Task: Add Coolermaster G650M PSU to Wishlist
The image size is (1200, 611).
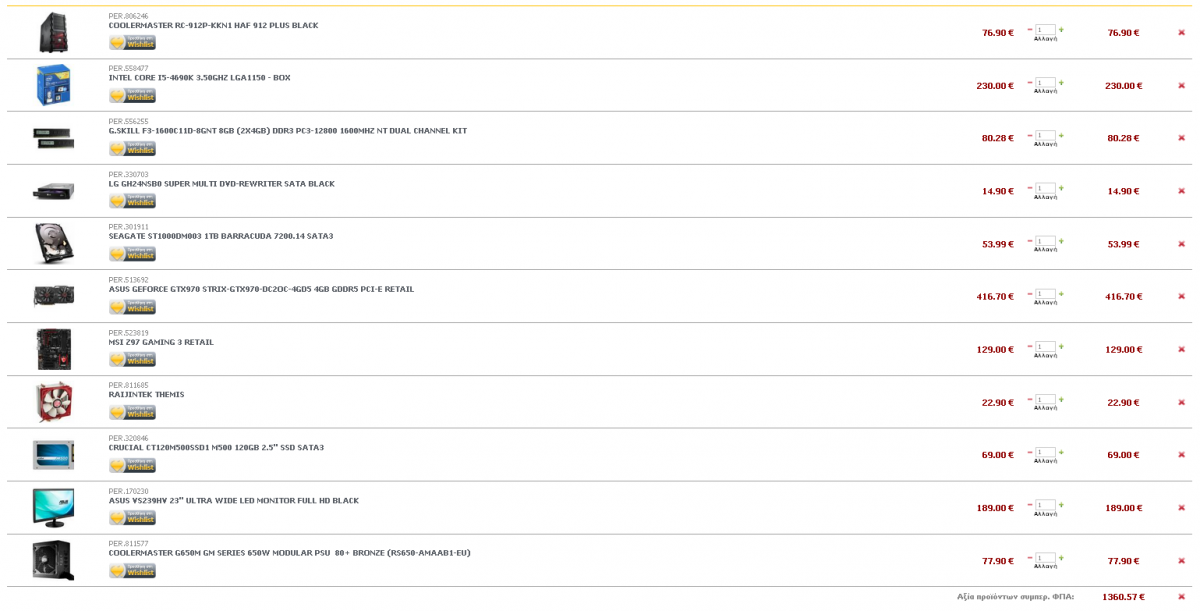Action: (x=132, y=571)
